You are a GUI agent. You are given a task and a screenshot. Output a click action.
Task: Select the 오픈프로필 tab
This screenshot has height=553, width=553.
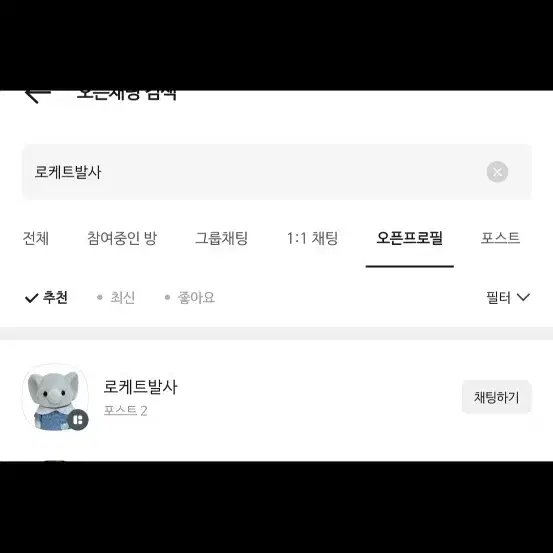point(409,238)
